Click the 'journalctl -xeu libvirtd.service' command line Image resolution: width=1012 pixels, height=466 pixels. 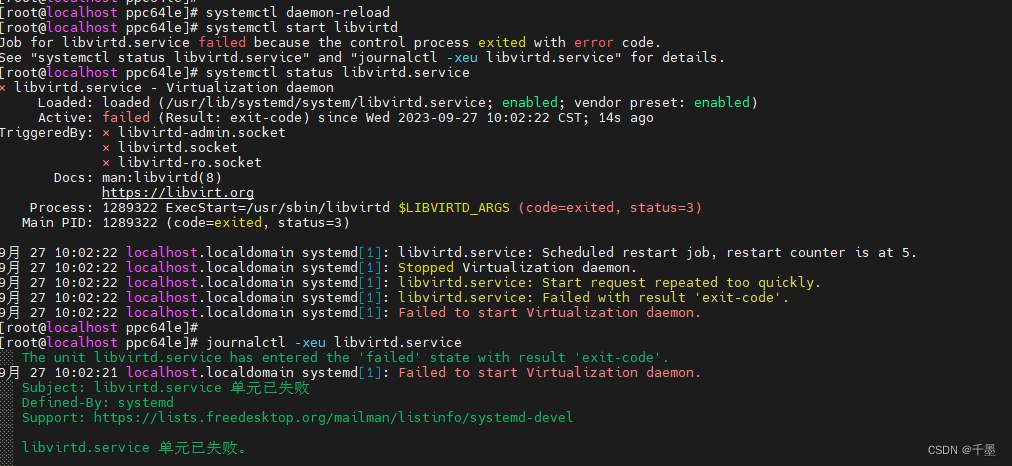[334, 342]
